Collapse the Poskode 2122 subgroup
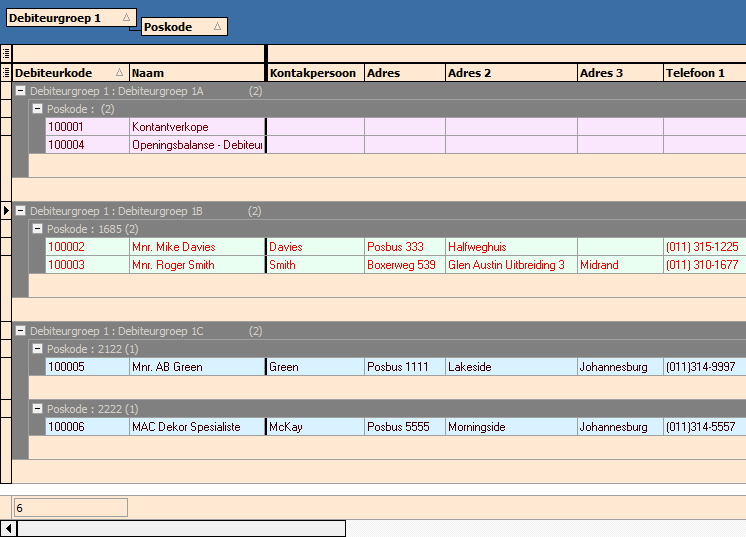 (x=37, y=349)
